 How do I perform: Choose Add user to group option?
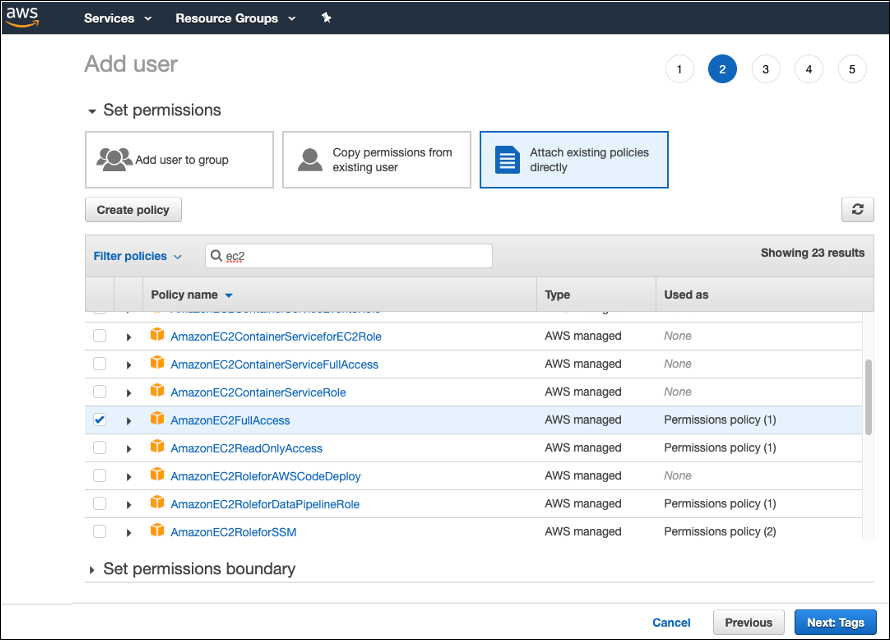[x=179, y=159]
